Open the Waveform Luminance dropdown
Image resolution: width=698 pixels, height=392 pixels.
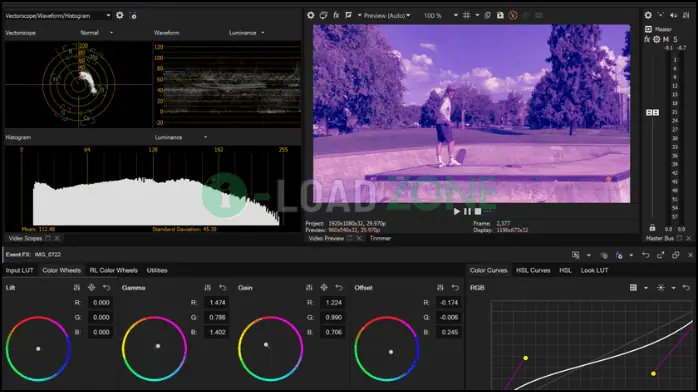tap(247, 32)
